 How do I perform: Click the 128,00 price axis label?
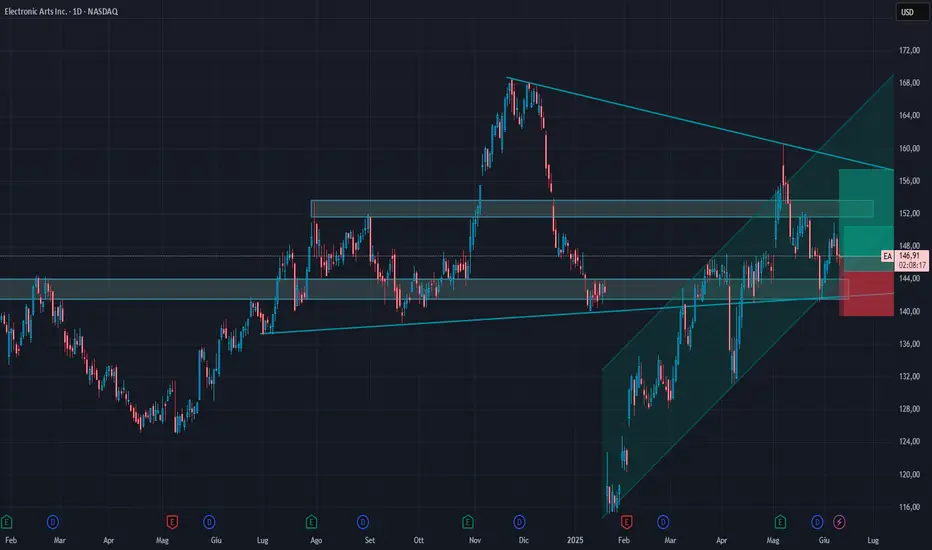click(909, 409)
